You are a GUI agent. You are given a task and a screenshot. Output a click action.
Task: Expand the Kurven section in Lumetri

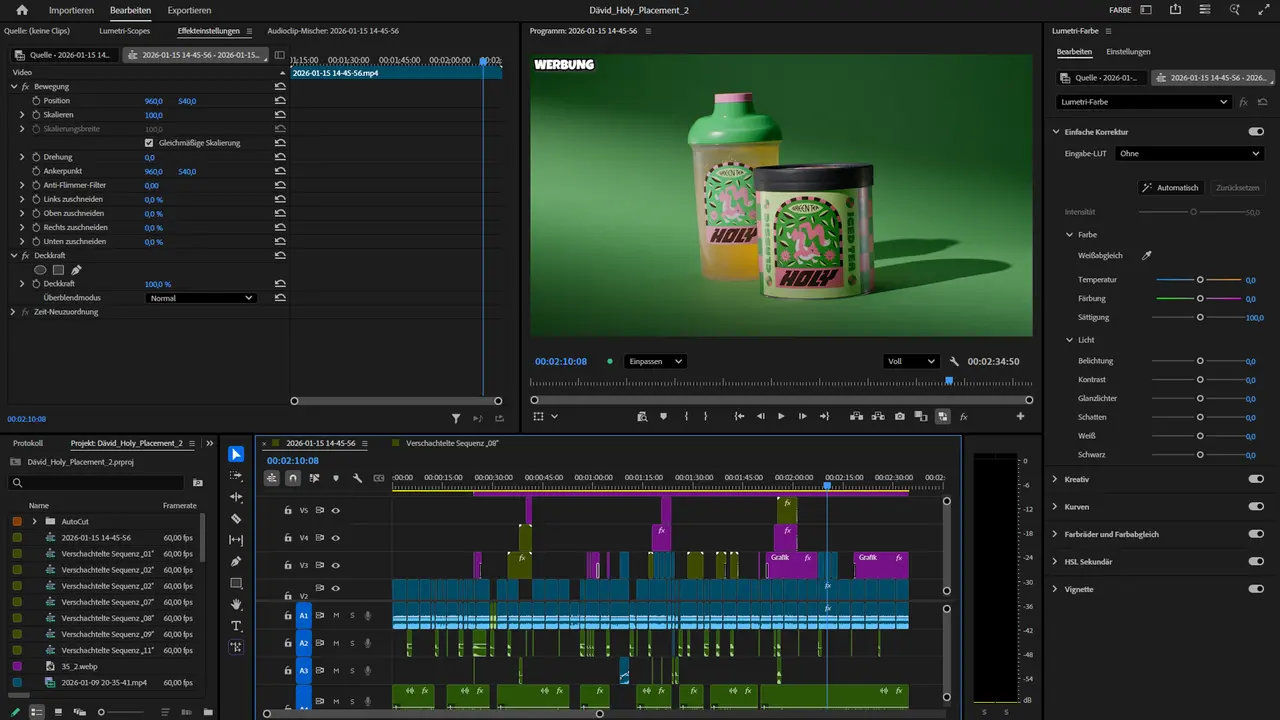(x=1075, y=506)
